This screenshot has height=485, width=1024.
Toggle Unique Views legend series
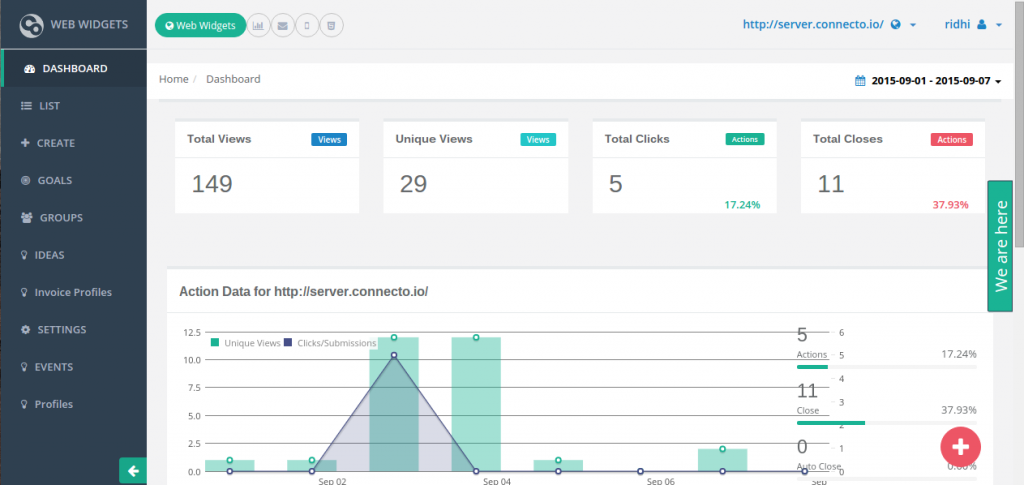pyautogui.click(x=246, y=343)
